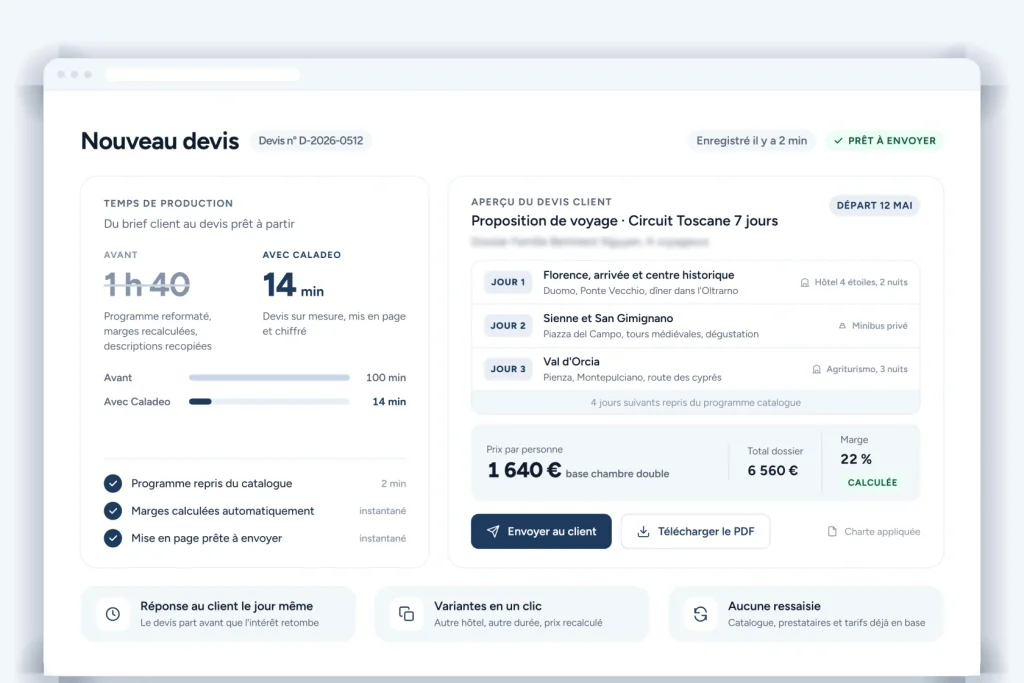The width and height of the screenshot is (1024, 683).
Task: Click the JOUR 2 label chip
Action: point(508,325)
